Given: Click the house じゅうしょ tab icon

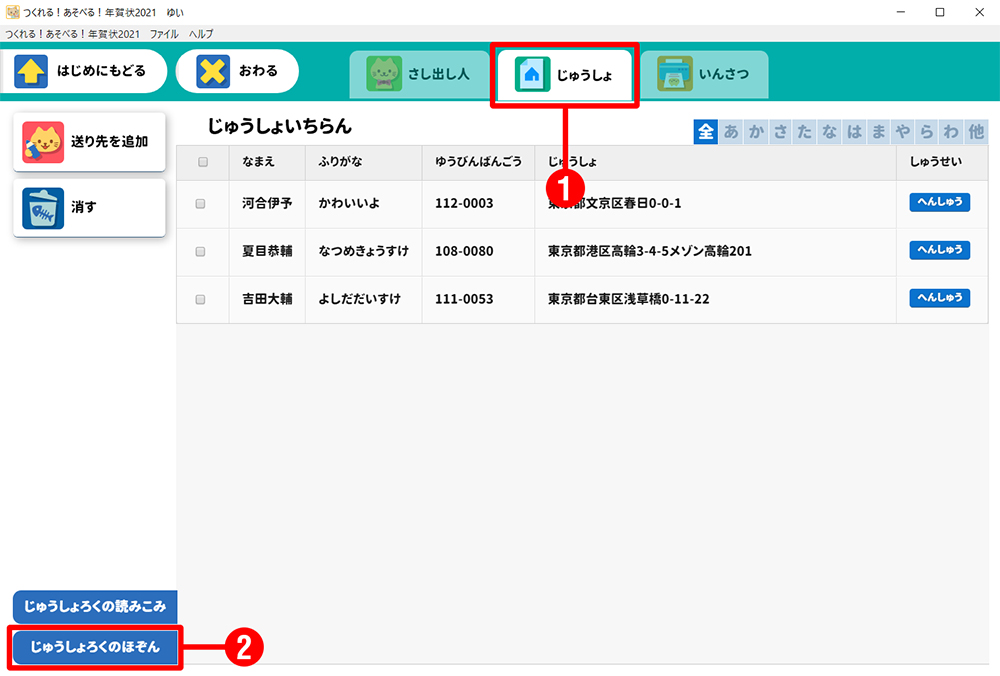Looking at the screenshot, I should tap(532, 74).
